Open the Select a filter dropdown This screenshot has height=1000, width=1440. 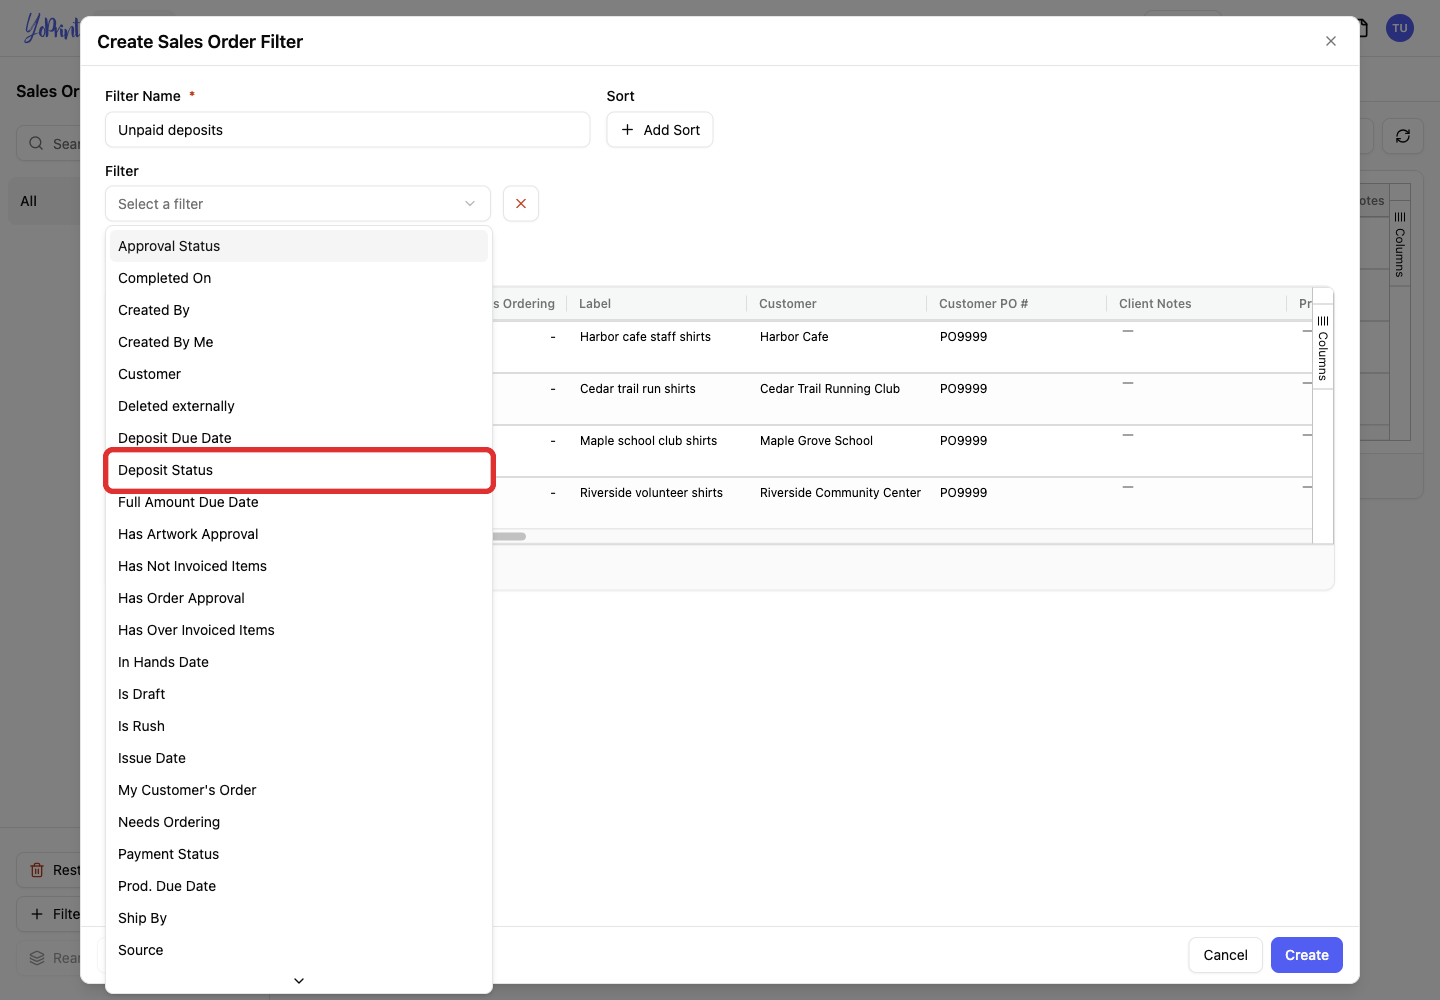click(298, 204)
